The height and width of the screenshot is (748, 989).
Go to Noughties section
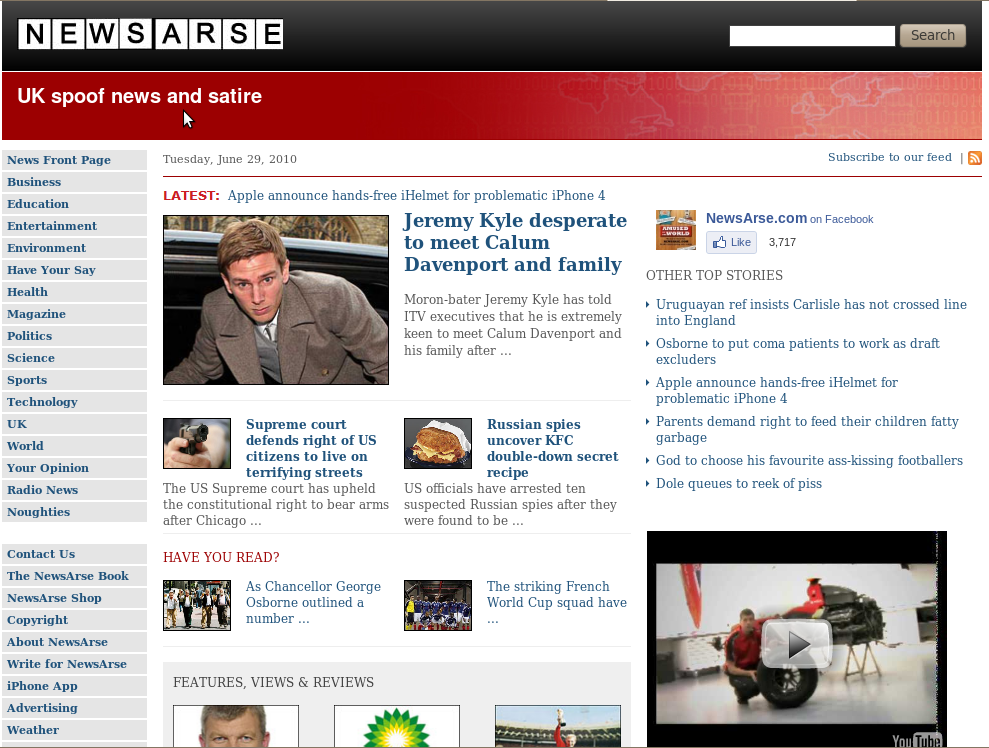[x=74, y=512]
